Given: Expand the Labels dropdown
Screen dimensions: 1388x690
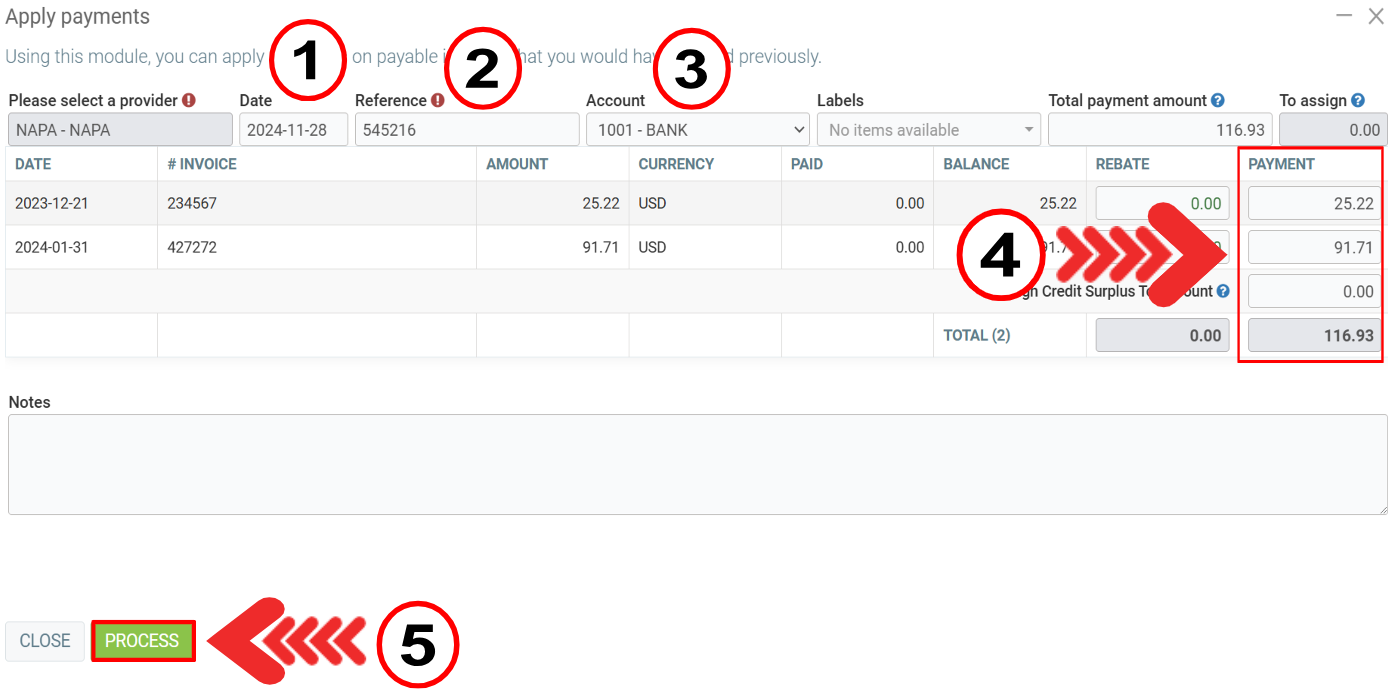Looking at the screenshot, I should click(928, 130).
